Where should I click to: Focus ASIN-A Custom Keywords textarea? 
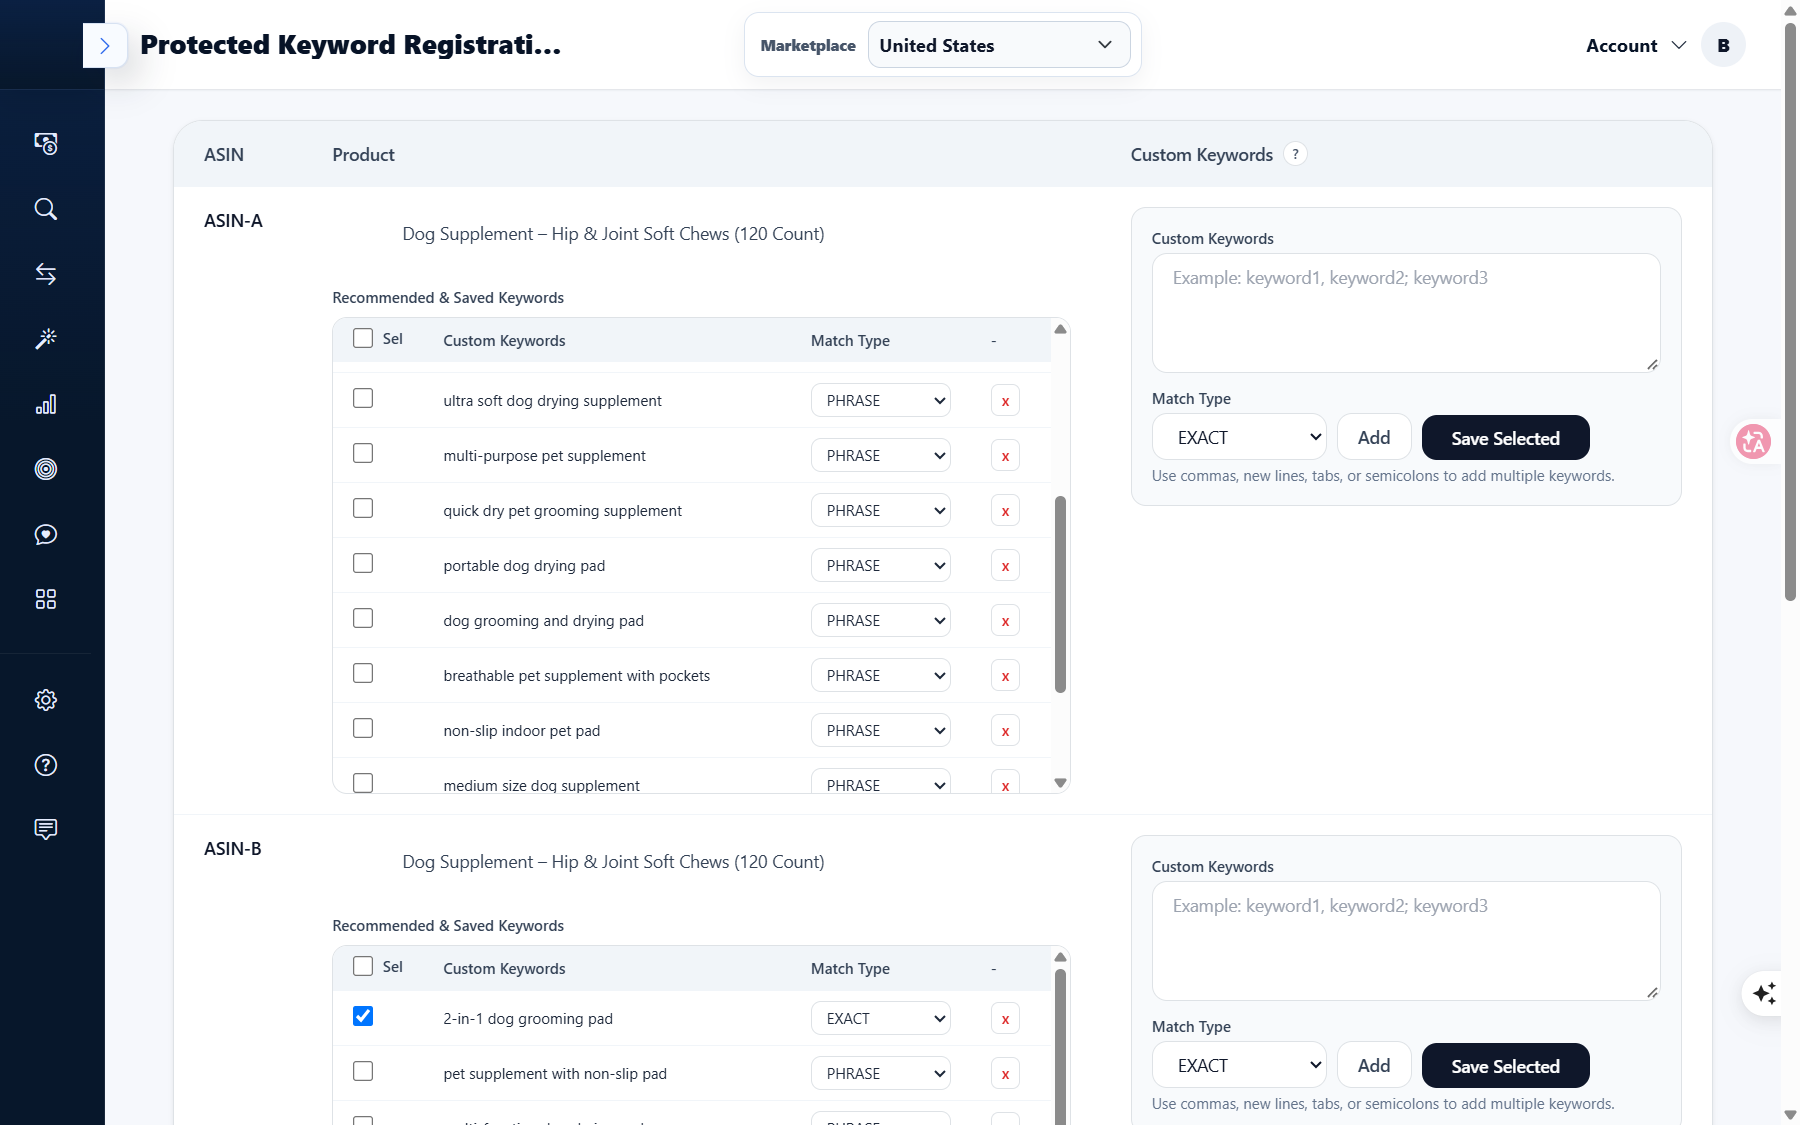[x=1406, y=313]
